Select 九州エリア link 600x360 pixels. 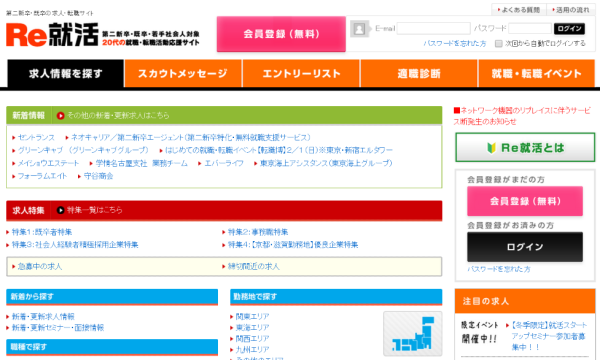(x=252, y=350)
